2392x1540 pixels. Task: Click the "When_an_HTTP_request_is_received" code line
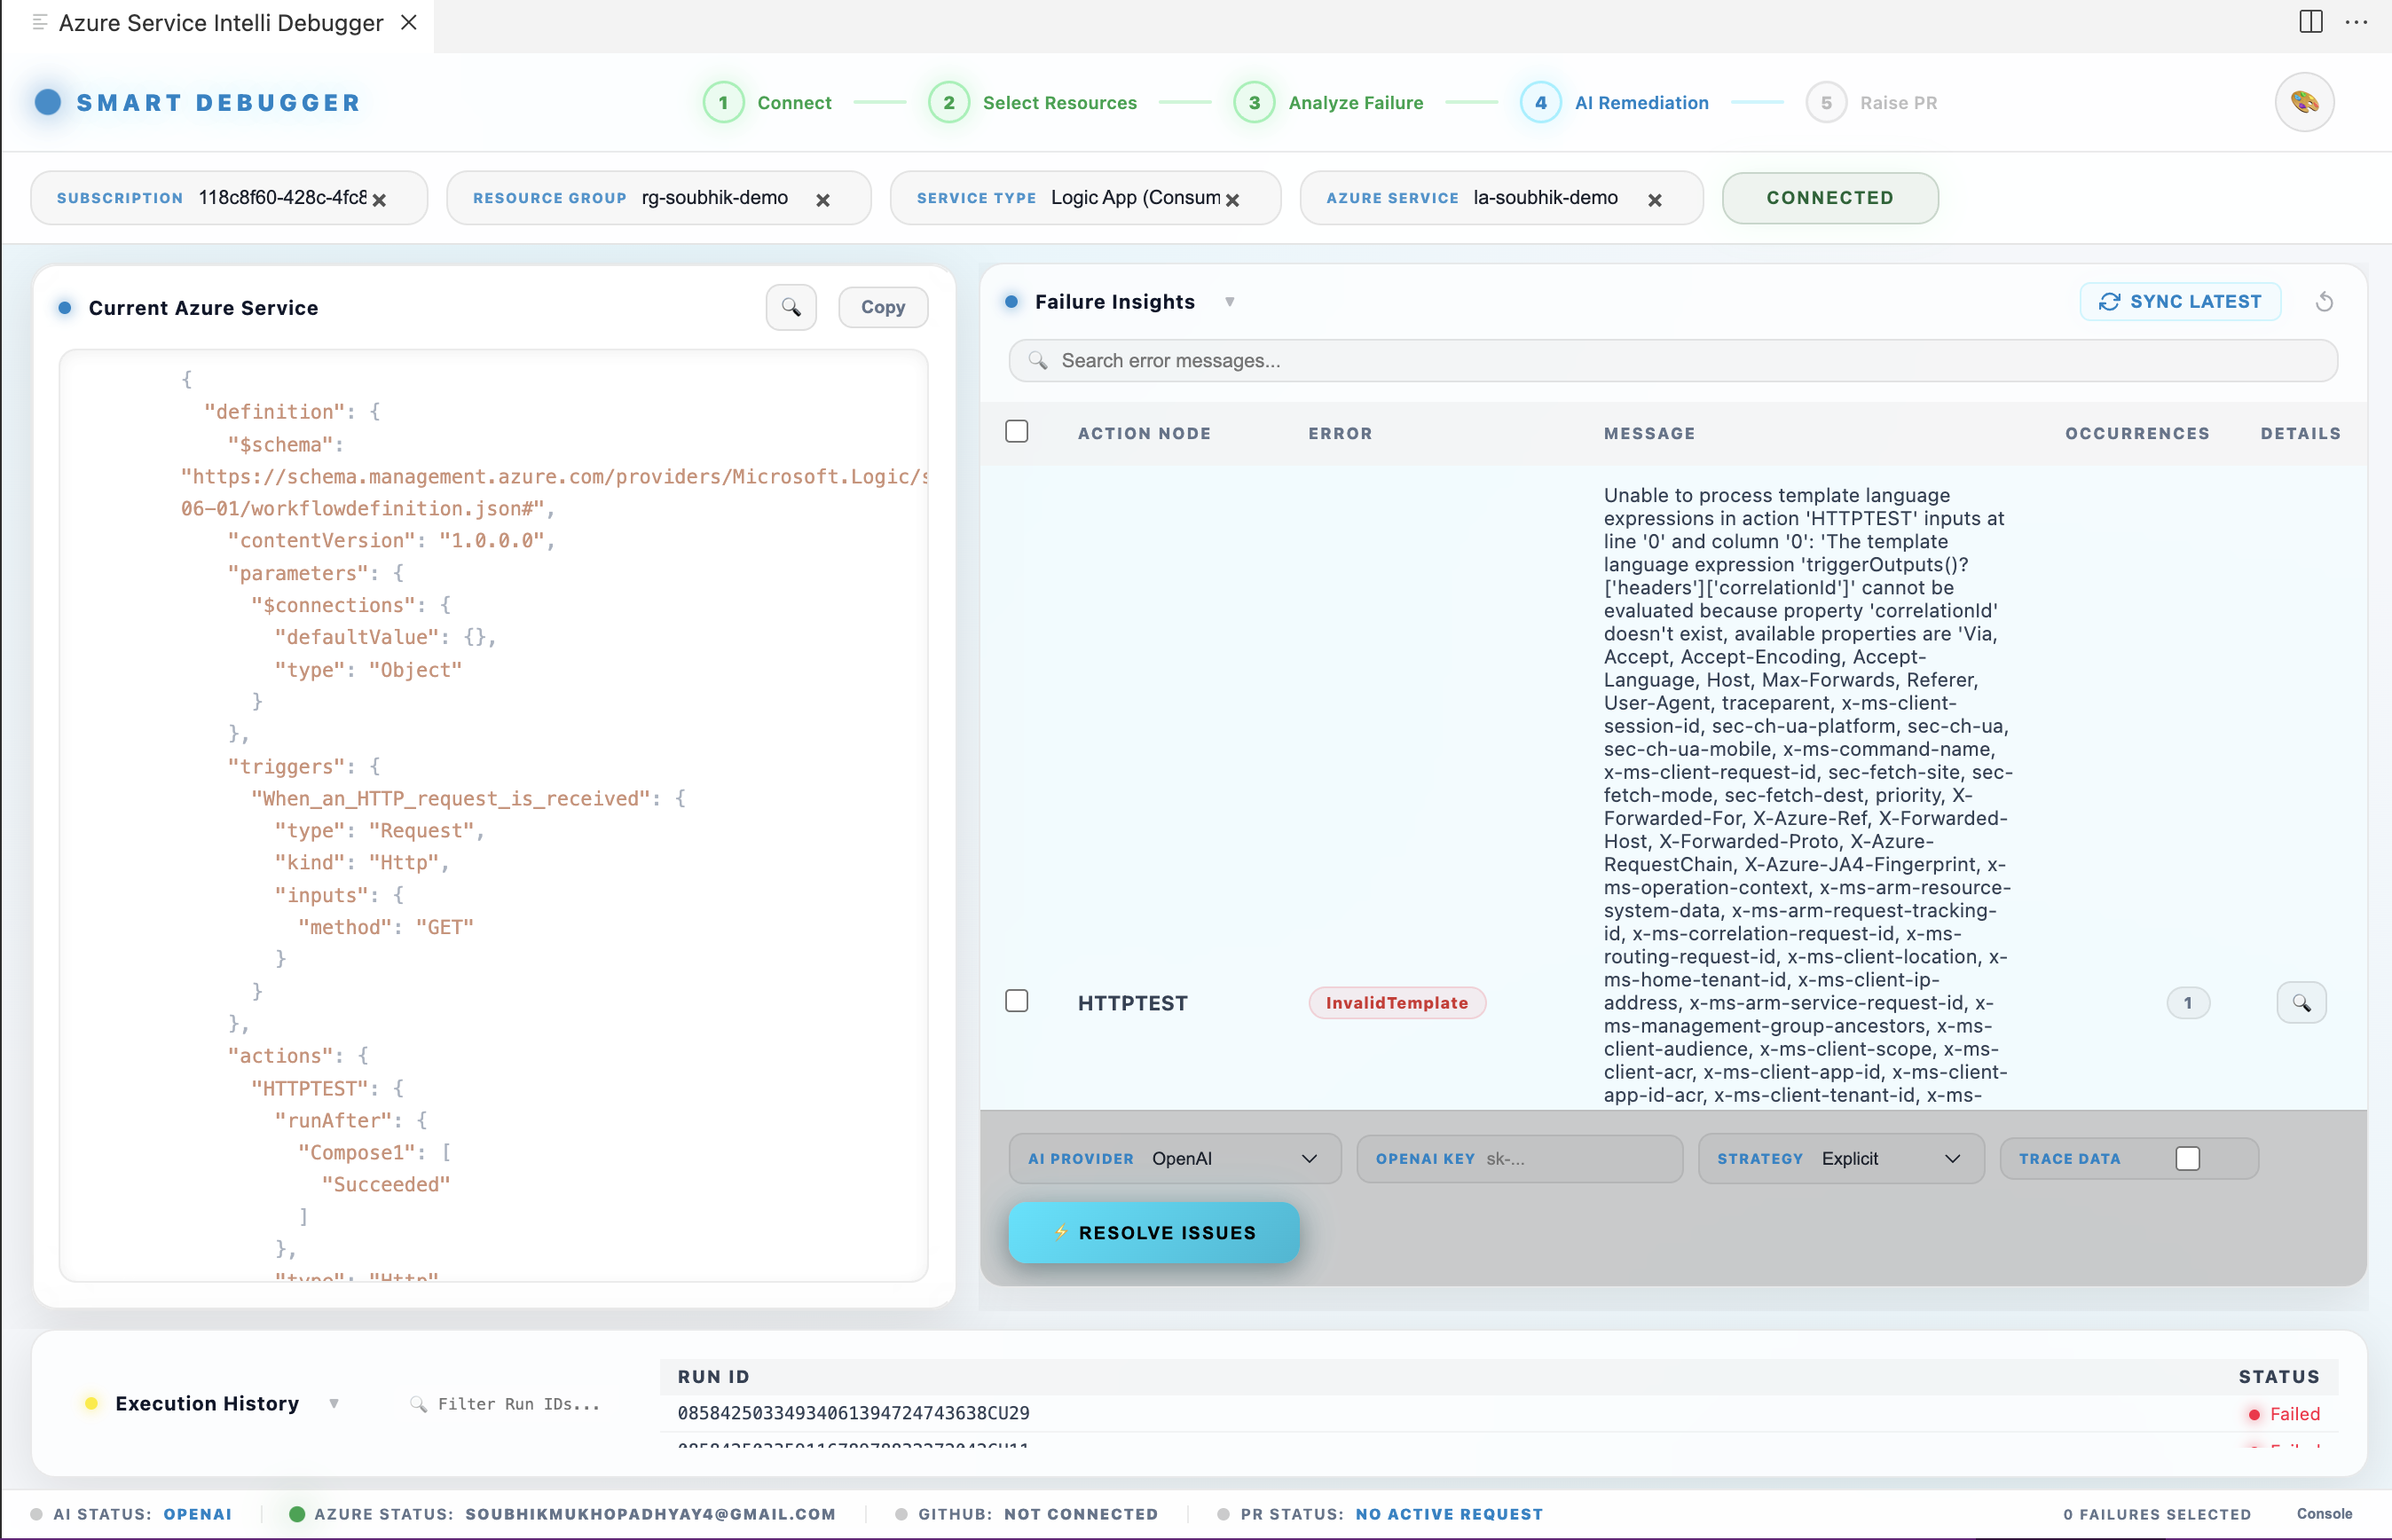click(x=468, y=799)
